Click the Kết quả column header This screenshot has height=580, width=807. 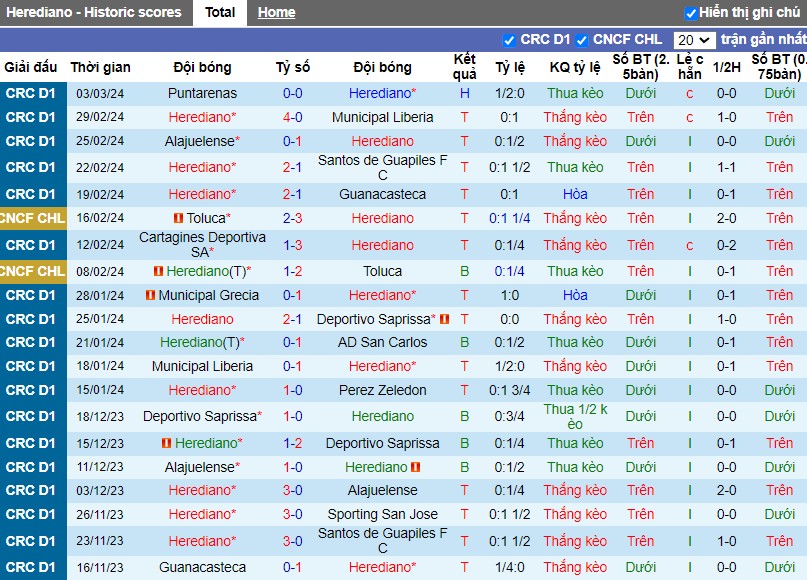[x=464, y=67]
